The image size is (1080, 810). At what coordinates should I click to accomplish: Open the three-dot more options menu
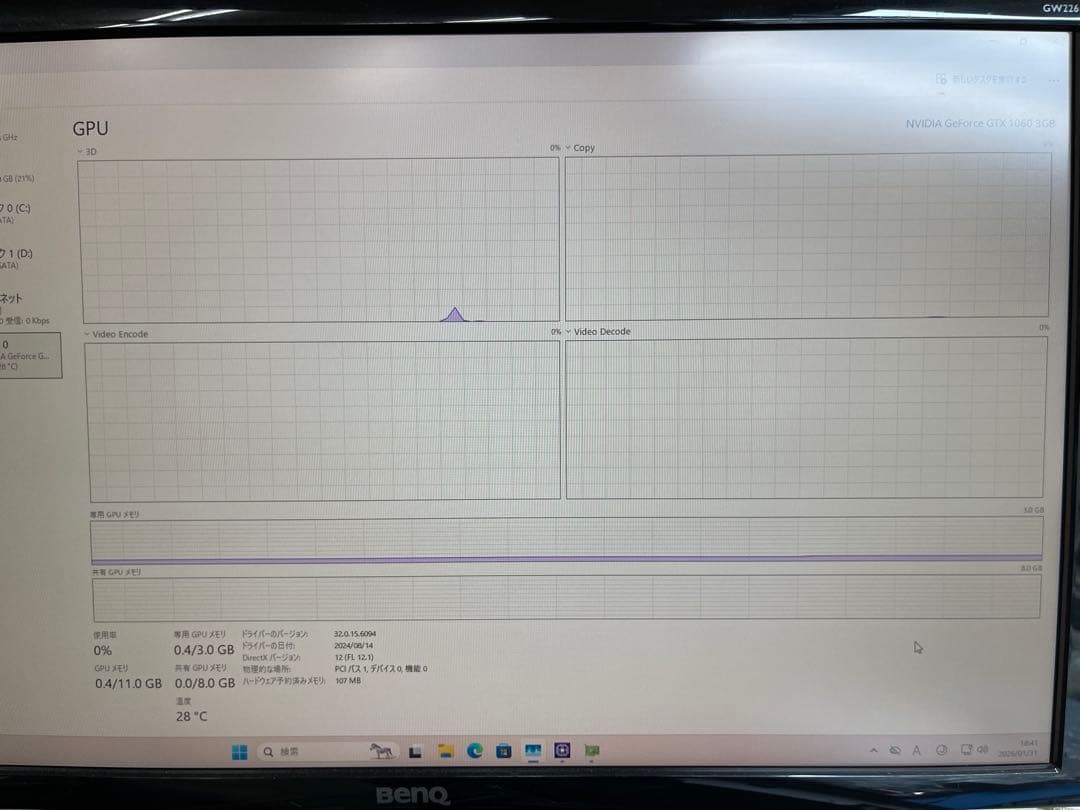pyautogui.click(x=1053, y=79)
